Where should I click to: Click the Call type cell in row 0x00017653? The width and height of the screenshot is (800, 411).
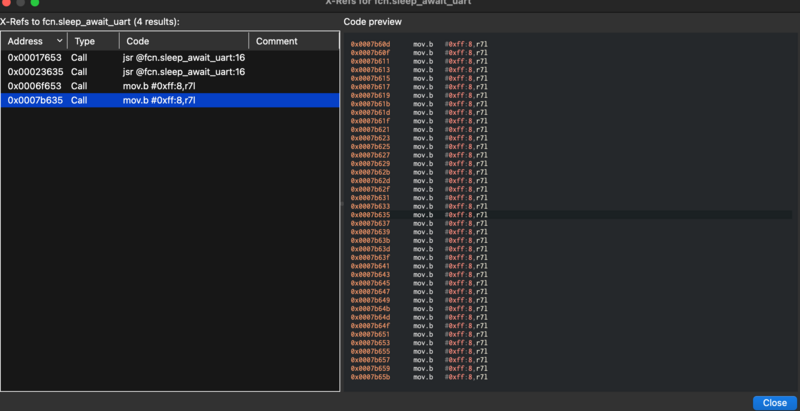[x=79, y=58]
